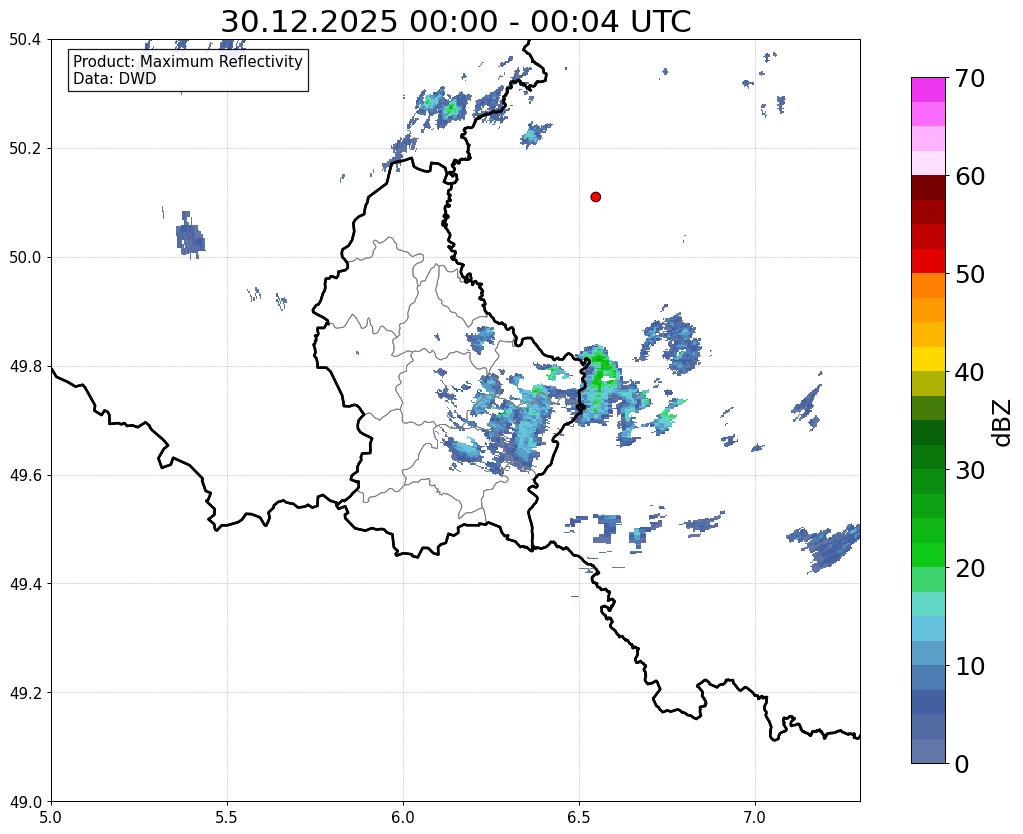Screen dimensions: 1023x834
Task: Click the 49.4 latitude axis label
Action: point(25,583)
